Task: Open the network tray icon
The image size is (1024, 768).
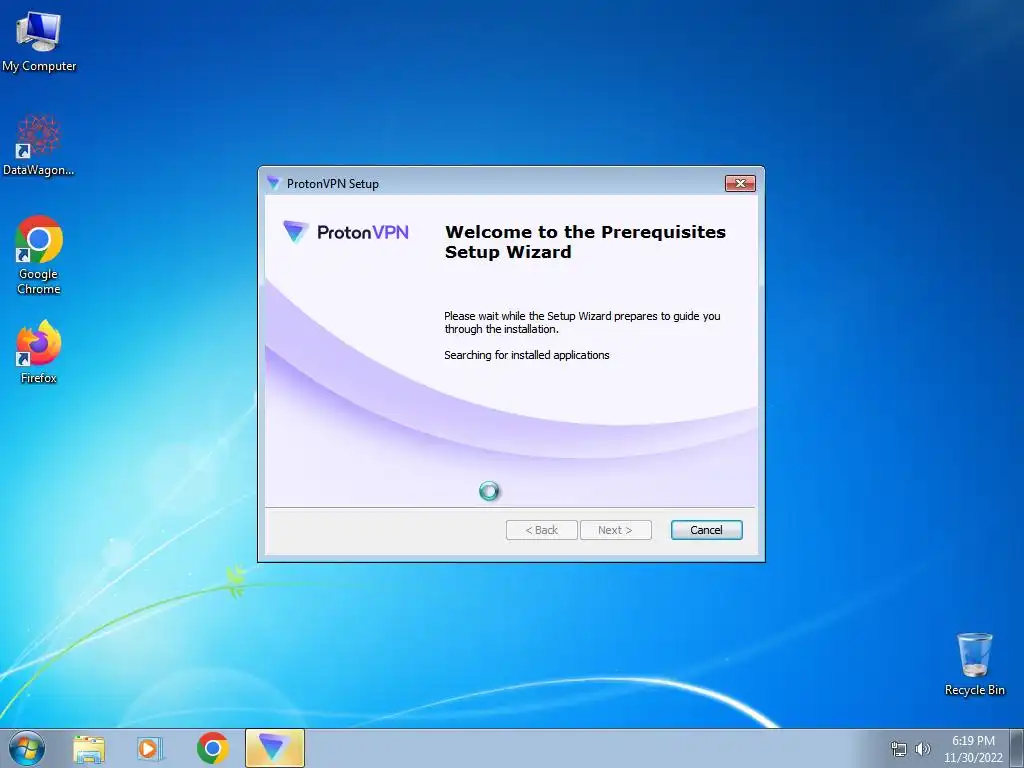Action: pos(899,749)
